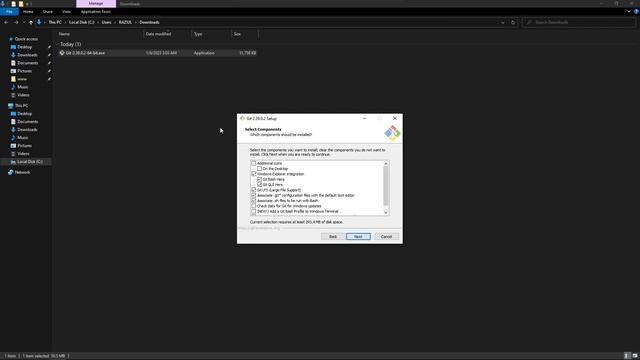640x360 pixels.
Task: Uncheck the Git Bash Here option
Action: [x=259, y=179]
